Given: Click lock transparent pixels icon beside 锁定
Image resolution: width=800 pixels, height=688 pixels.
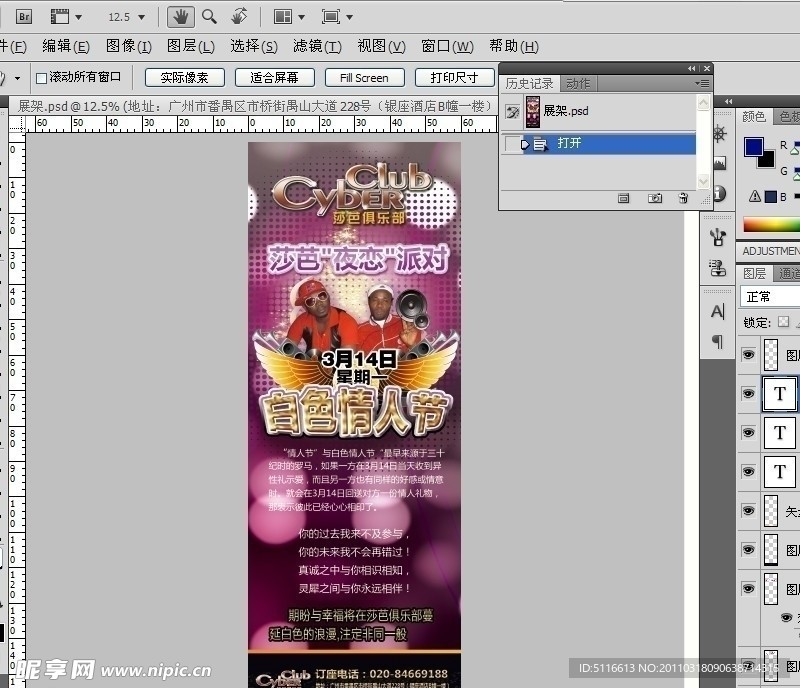Looking at the screenshot, I should [x=784, y=322].
